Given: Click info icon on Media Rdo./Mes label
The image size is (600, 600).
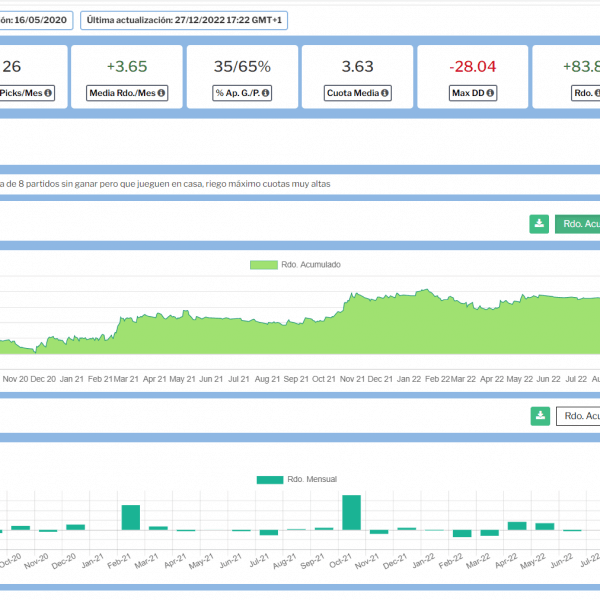Looking at the screenshot, I should (161, 93).
